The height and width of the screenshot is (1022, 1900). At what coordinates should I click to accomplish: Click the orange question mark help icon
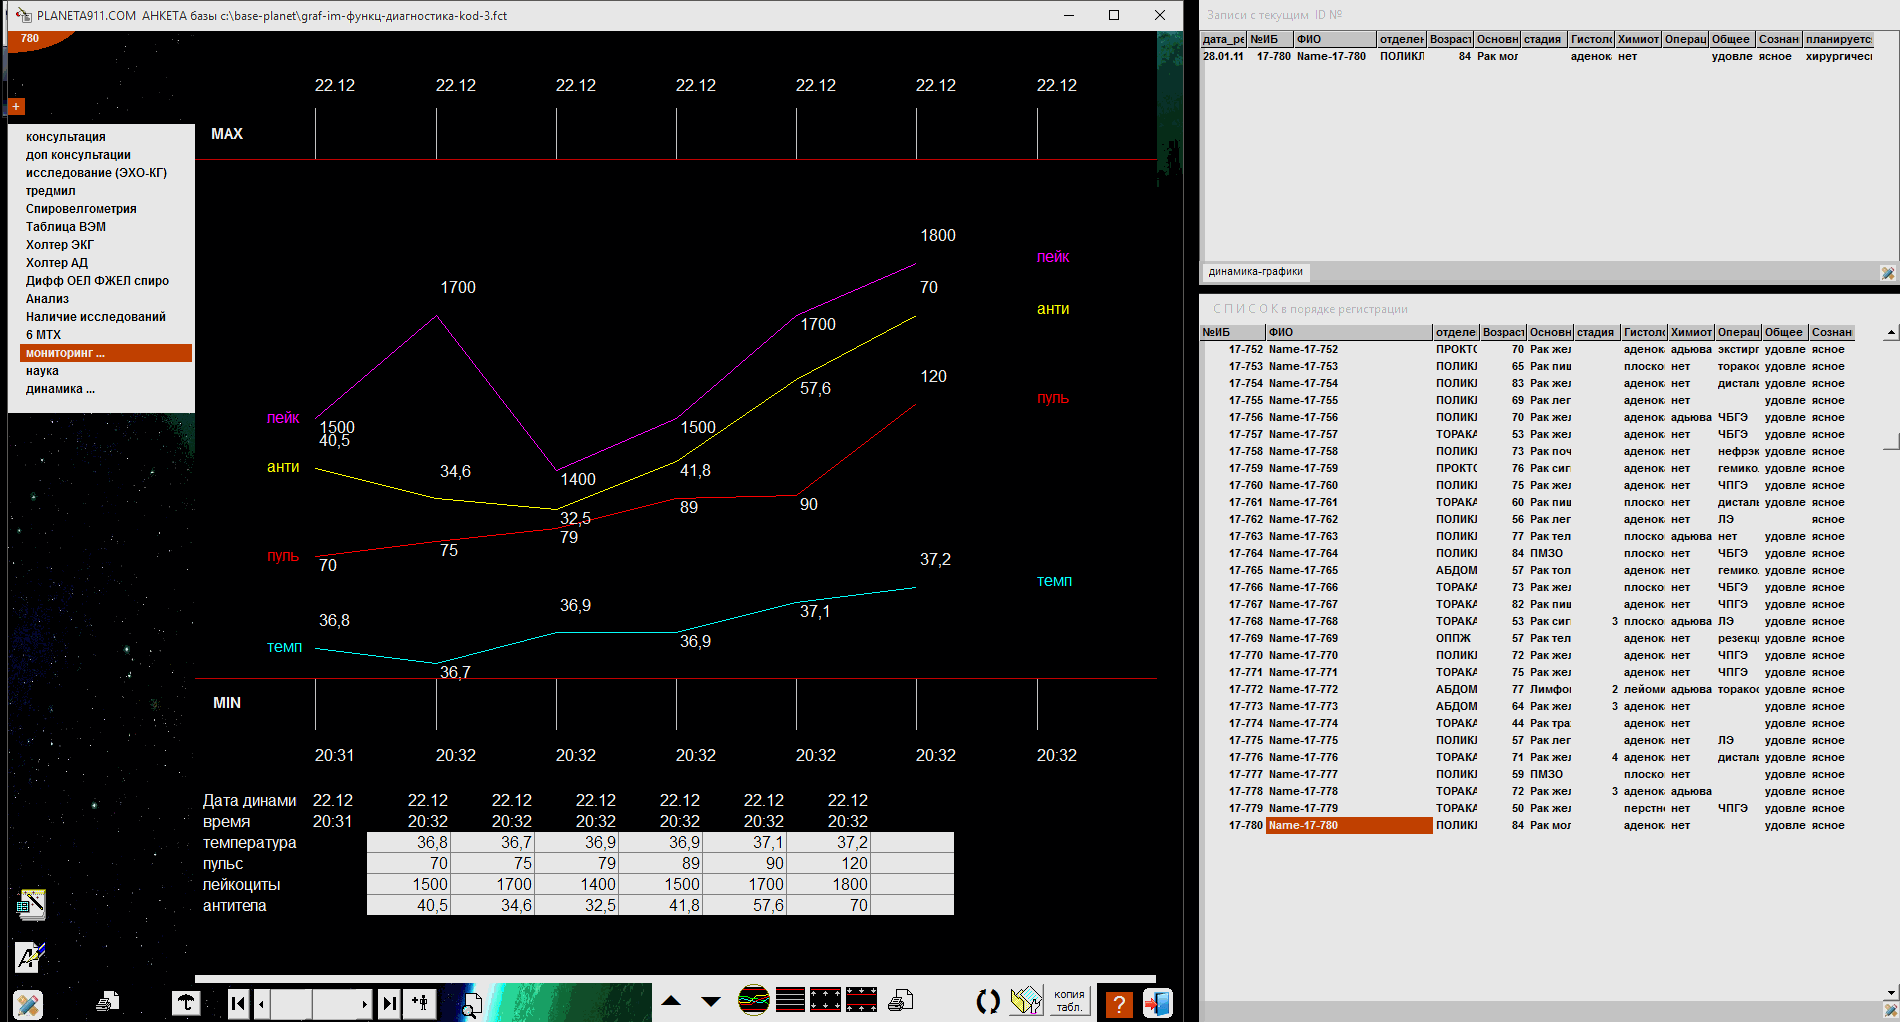point(1118,1002)
